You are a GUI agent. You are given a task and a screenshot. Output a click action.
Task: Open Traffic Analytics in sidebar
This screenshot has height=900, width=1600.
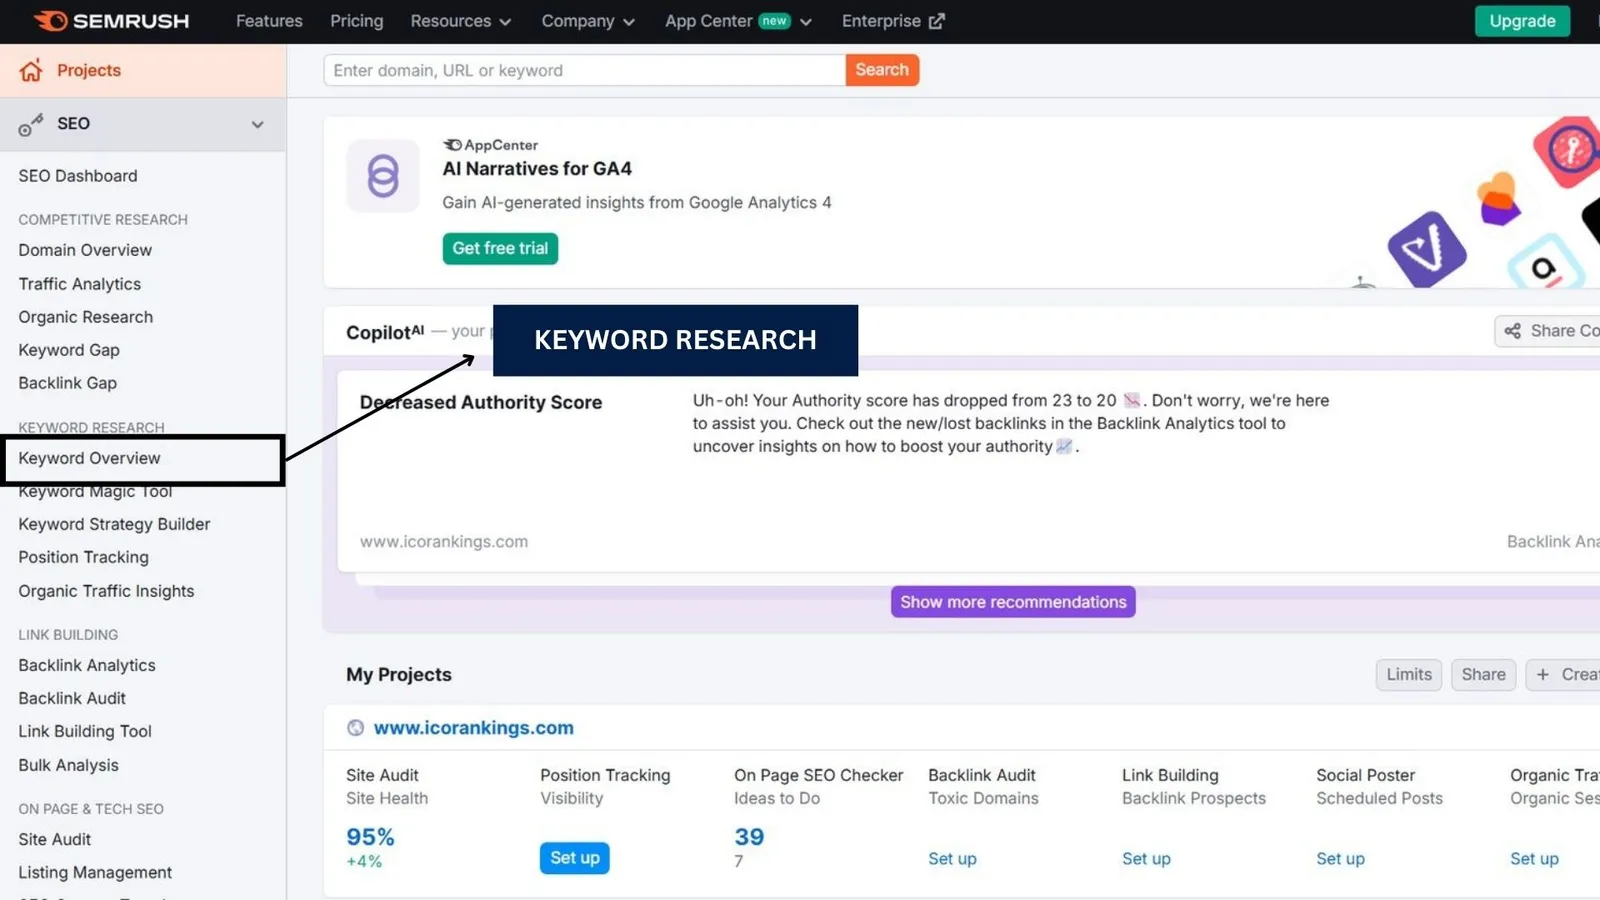(x=80, y=284)
